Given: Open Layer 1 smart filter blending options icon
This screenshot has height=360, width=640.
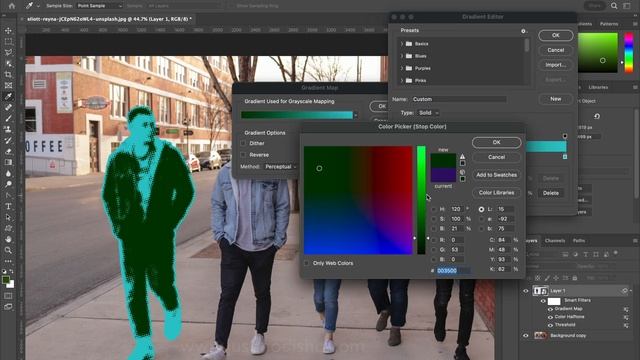Looking at the screenshot, I should (624, 291).
